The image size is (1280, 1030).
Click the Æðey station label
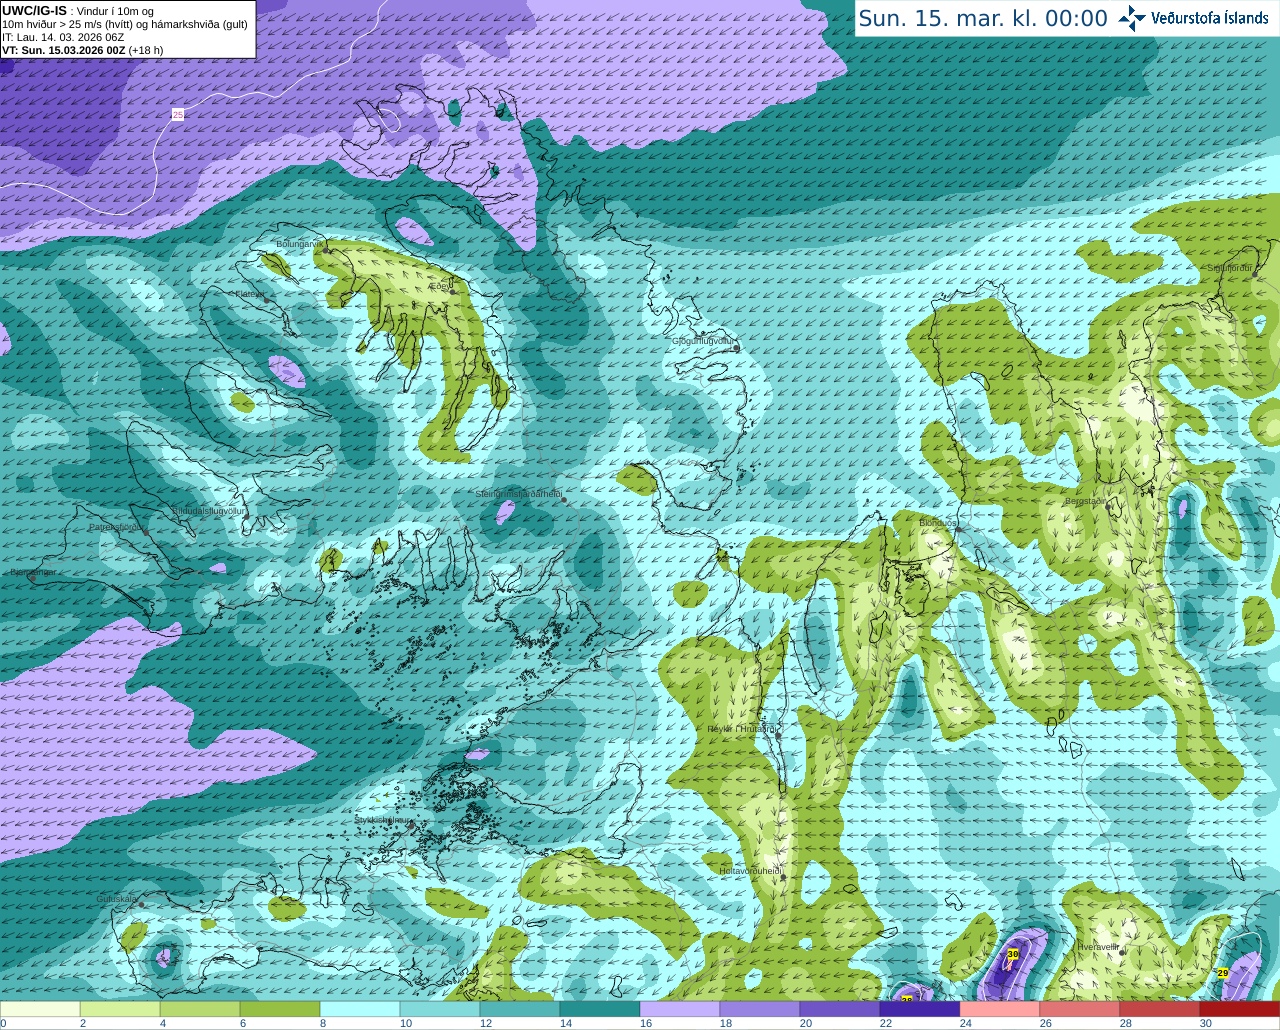pyautogui.click(x=441, y=286)
